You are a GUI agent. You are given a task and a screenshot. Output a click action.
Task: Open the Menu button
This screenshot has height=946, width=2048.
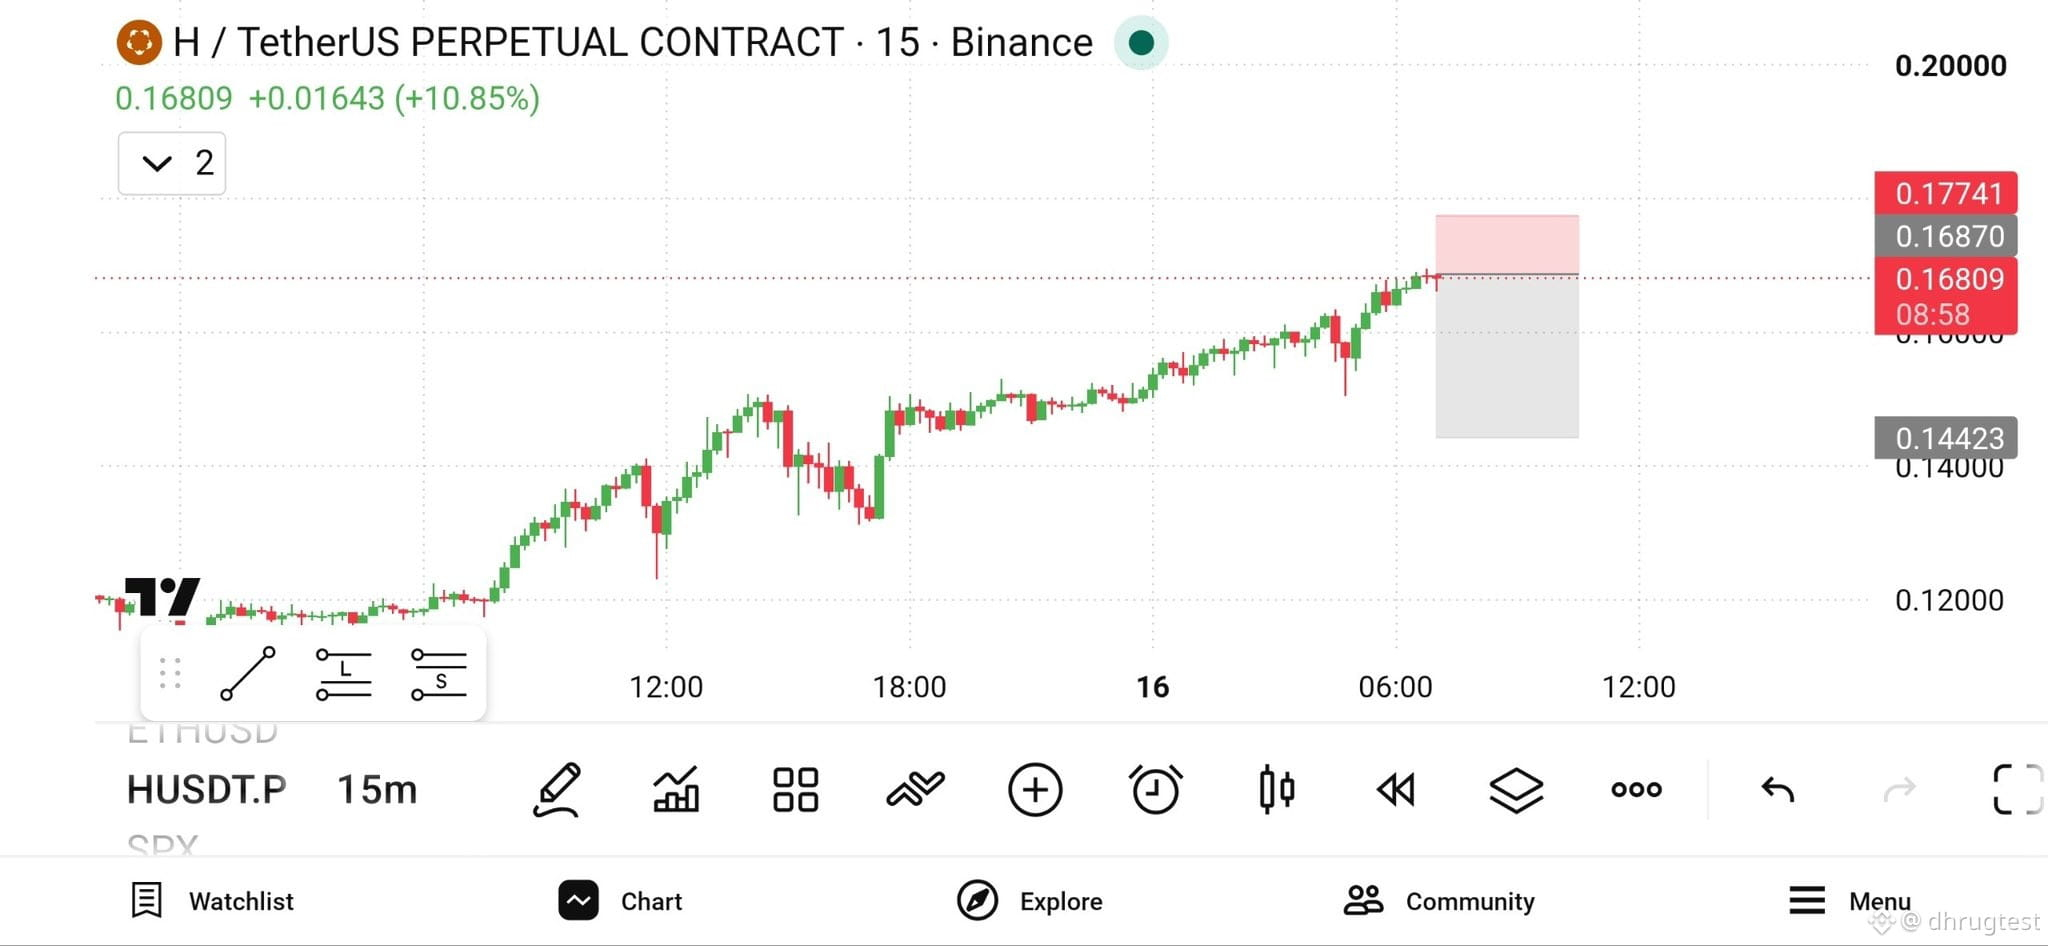click(1850, 901)
